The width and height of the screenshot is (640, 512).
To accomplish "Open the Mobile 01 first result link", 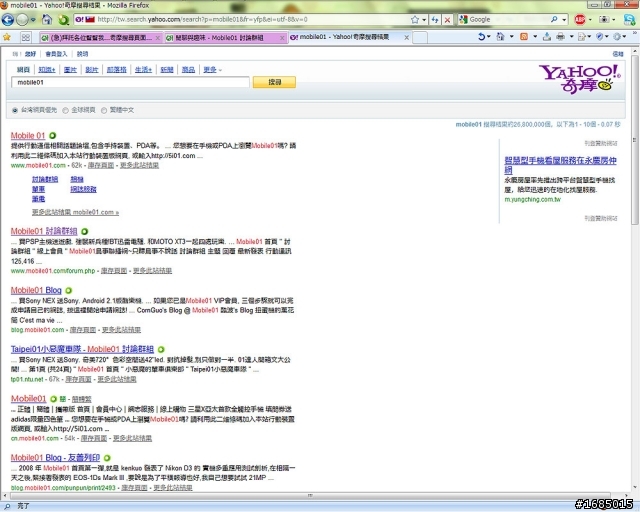I will point(28,136).
